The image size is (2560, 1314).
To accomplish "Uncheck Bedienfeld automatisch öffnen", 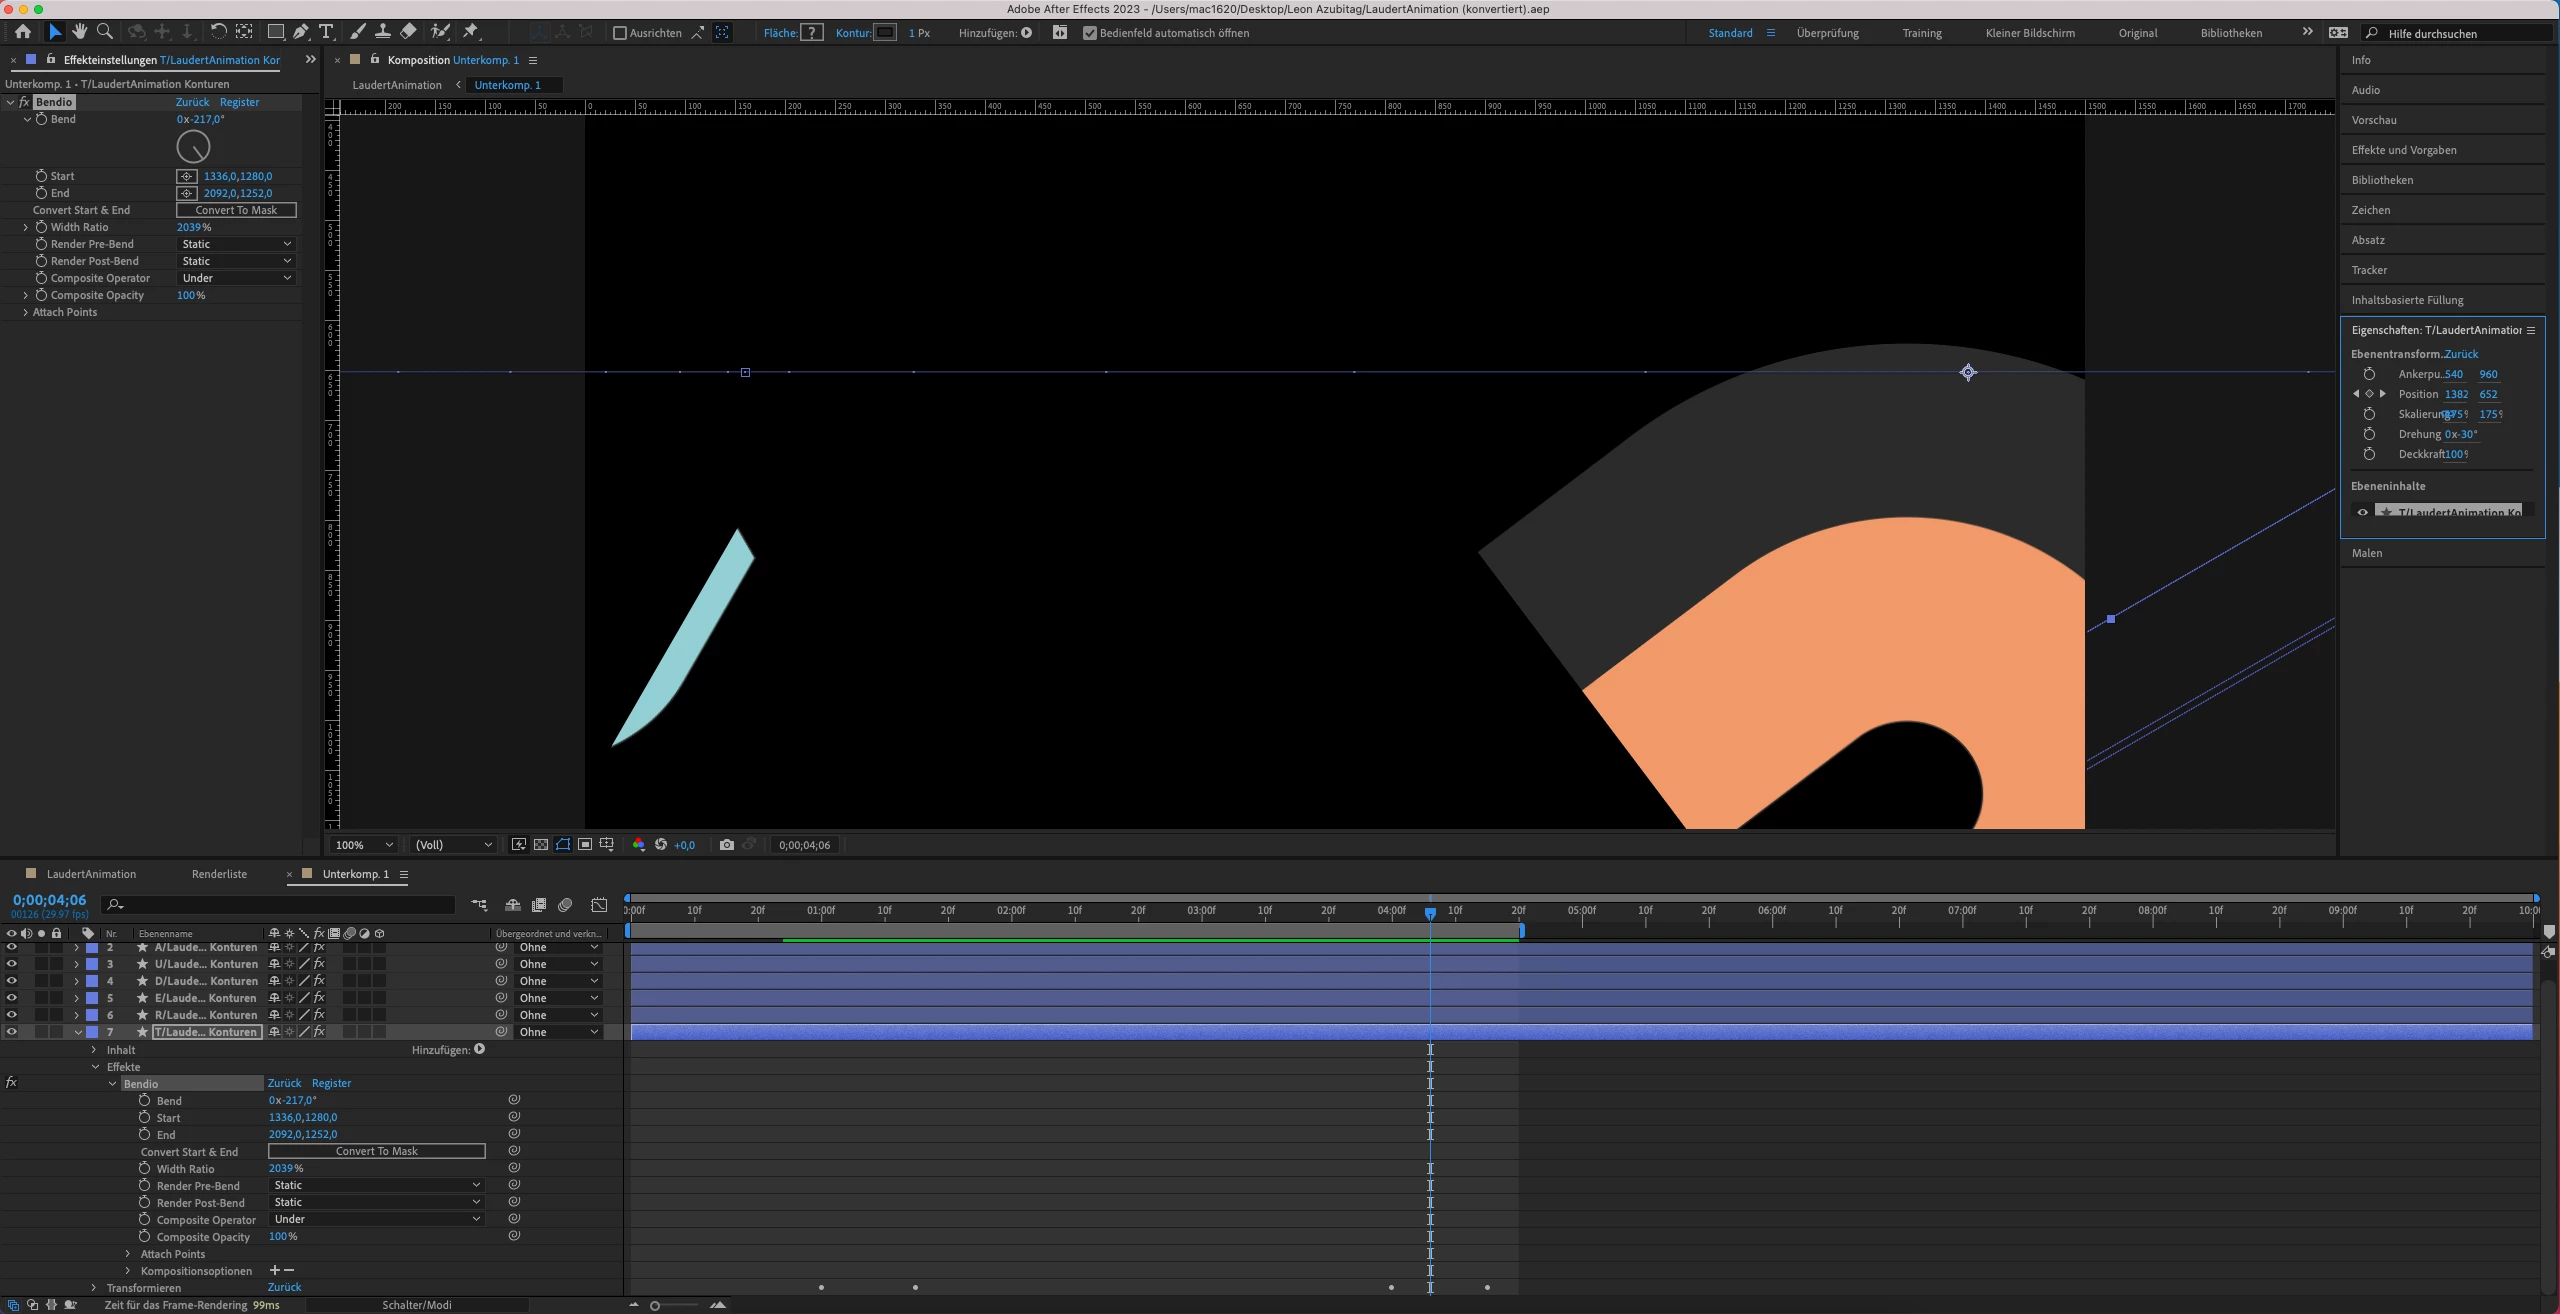I will (1090, 33).
